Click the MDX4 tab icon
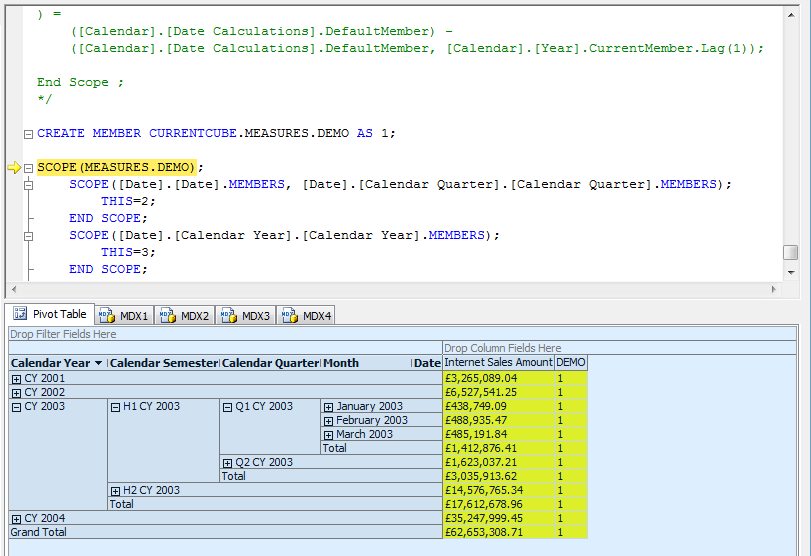The image size is (811, 556). coord(290,315)
